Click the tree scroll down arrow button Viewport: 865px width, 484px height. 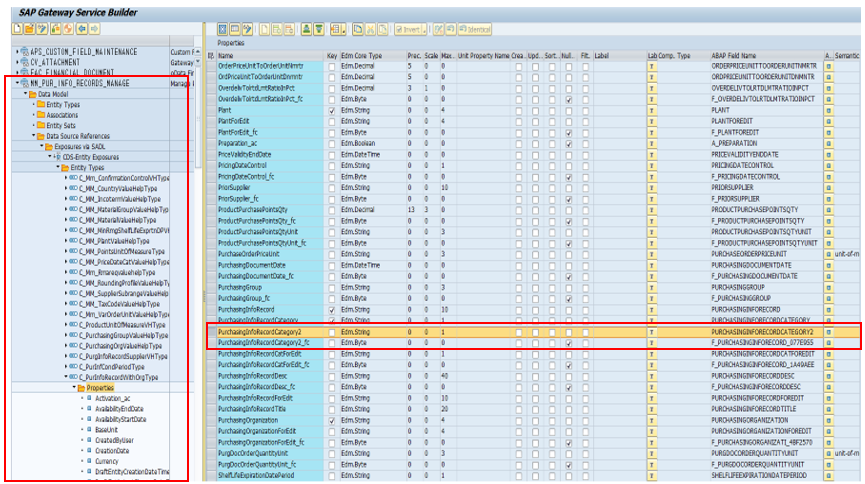[198, 62]
